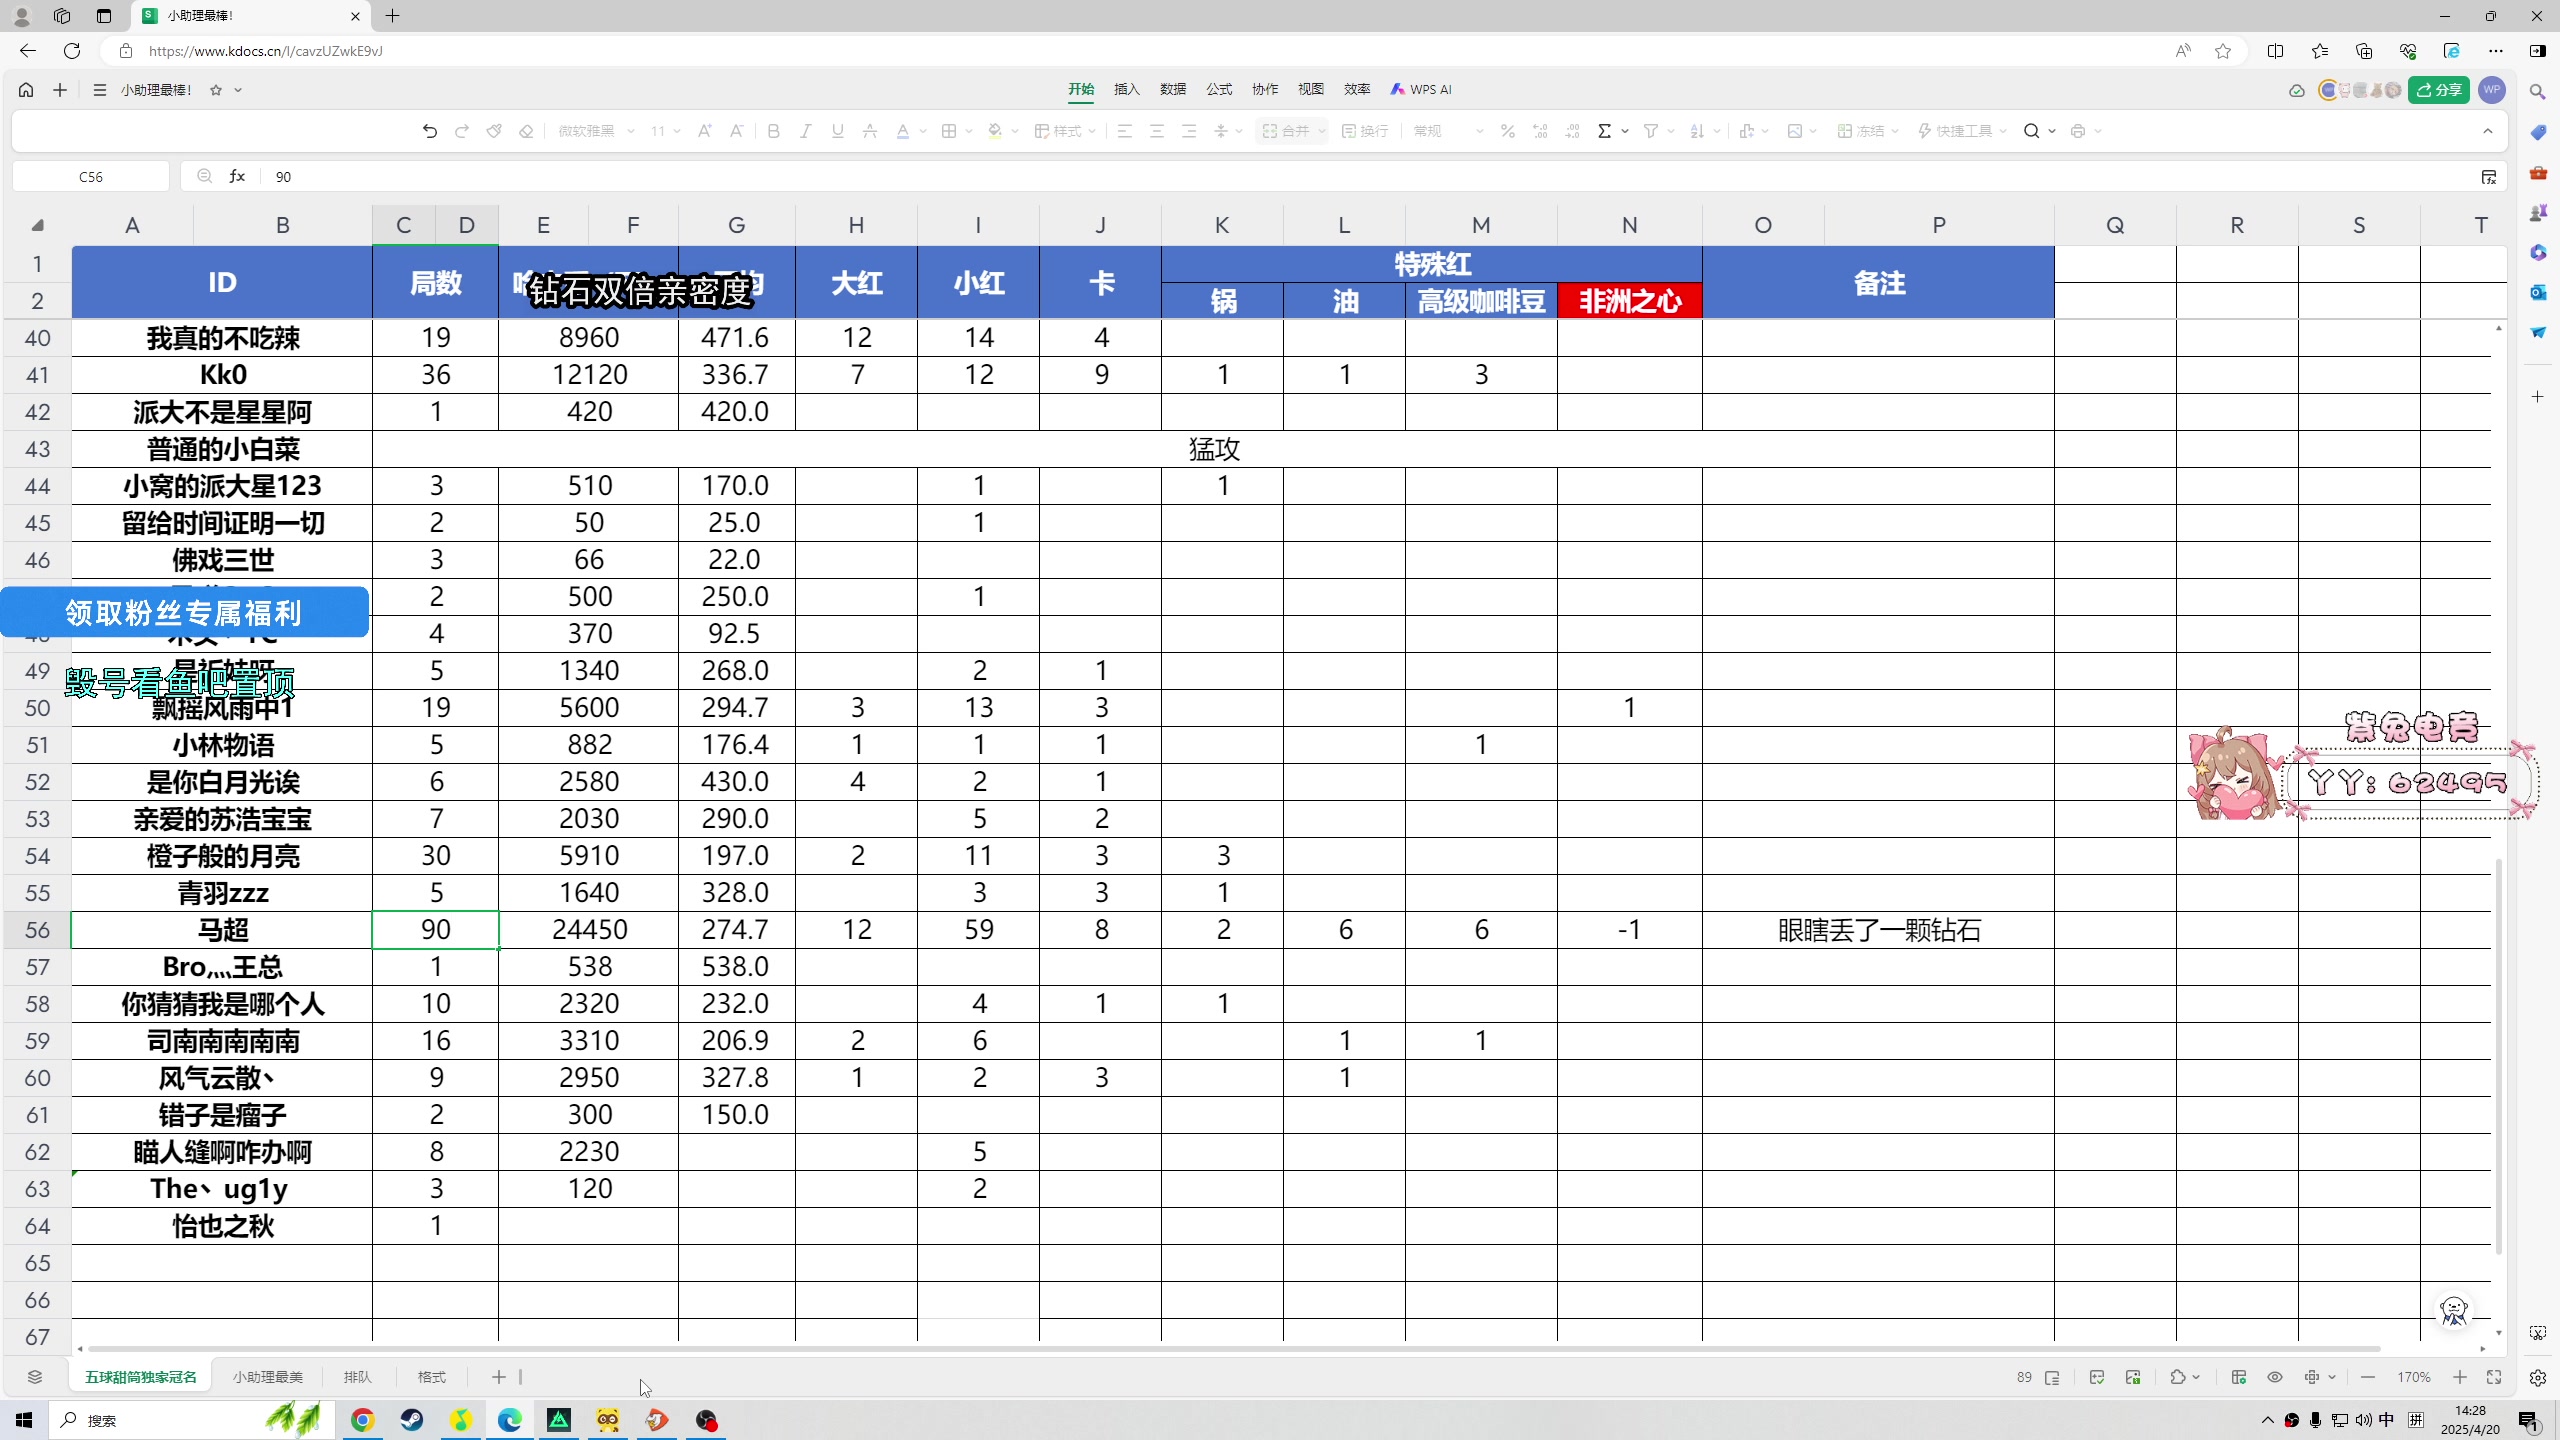The image size is (2560, 1440).
Task: Switch to the 小助理最美 sheet tab
Action: coord(268,1377)
